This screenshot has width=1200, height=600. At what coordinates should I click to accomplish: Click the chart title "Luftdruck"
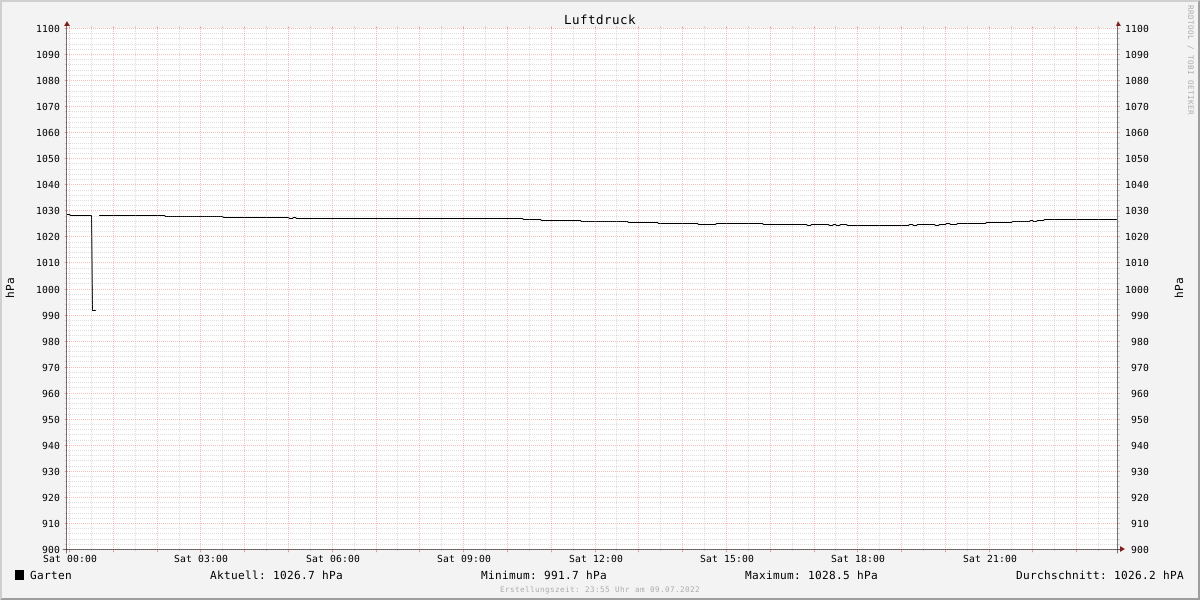click(600, 20)
